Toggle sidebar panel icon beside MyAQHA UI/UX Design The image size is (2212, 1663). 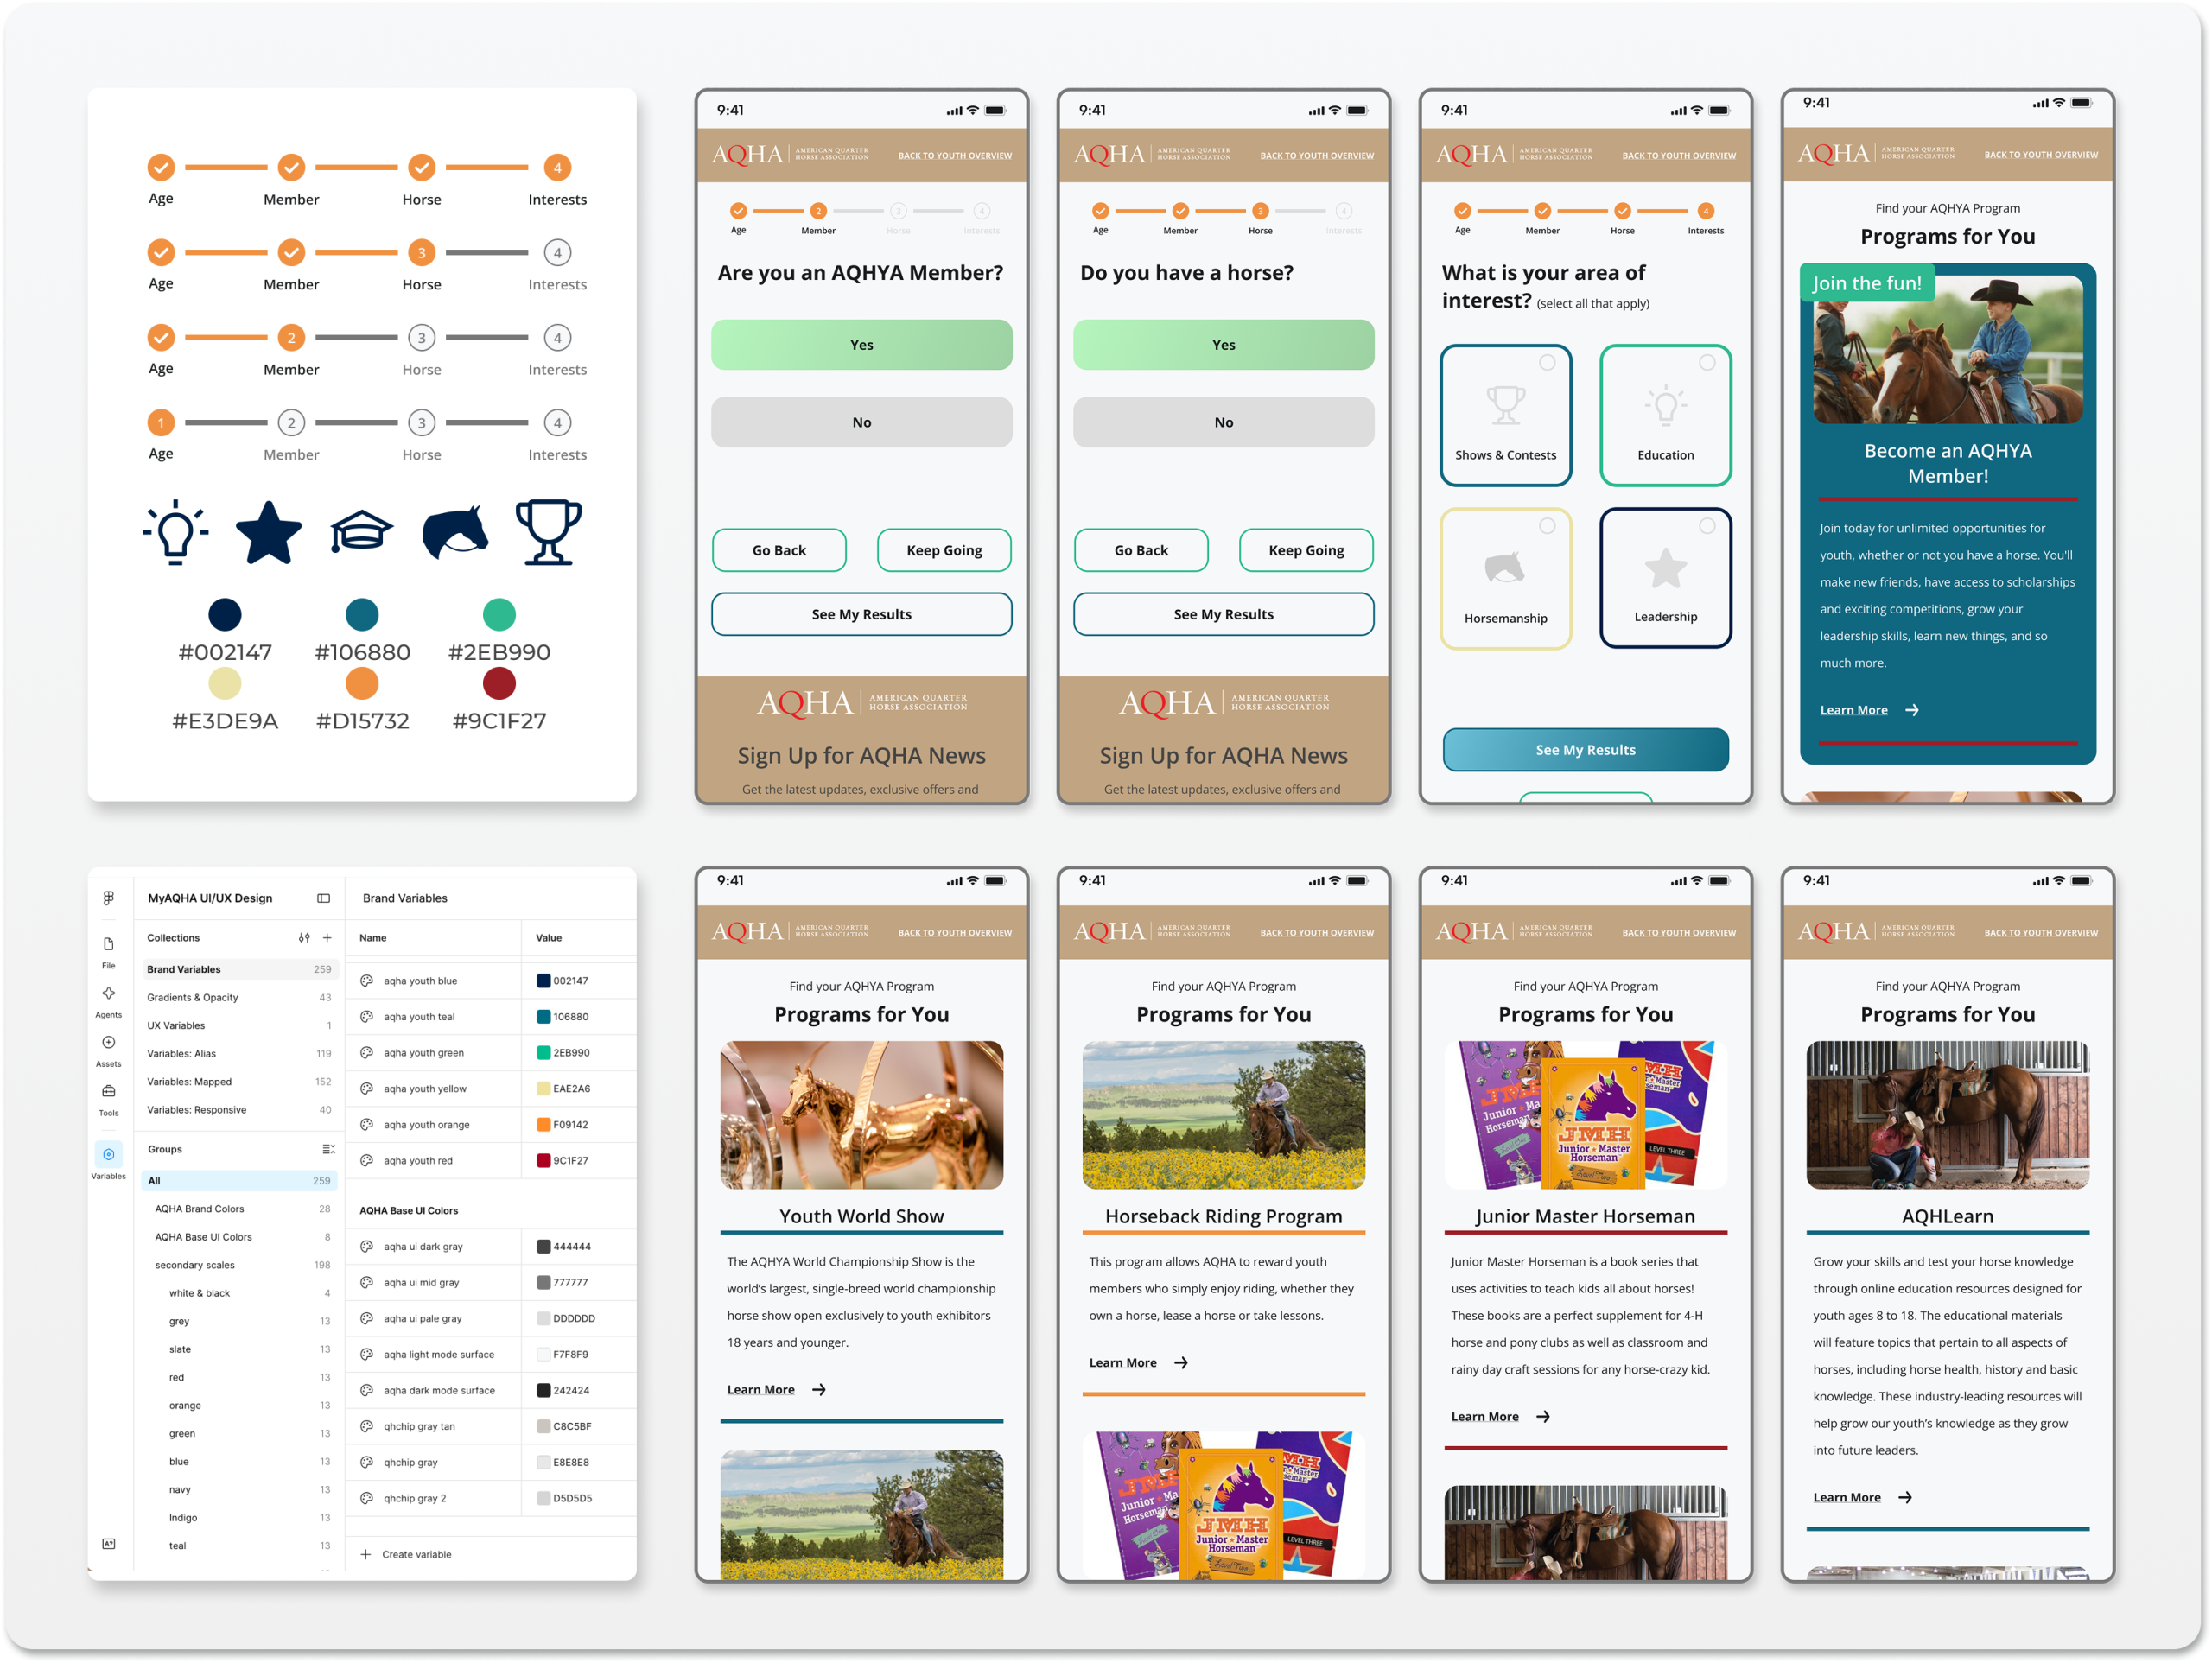click(323, 898)
